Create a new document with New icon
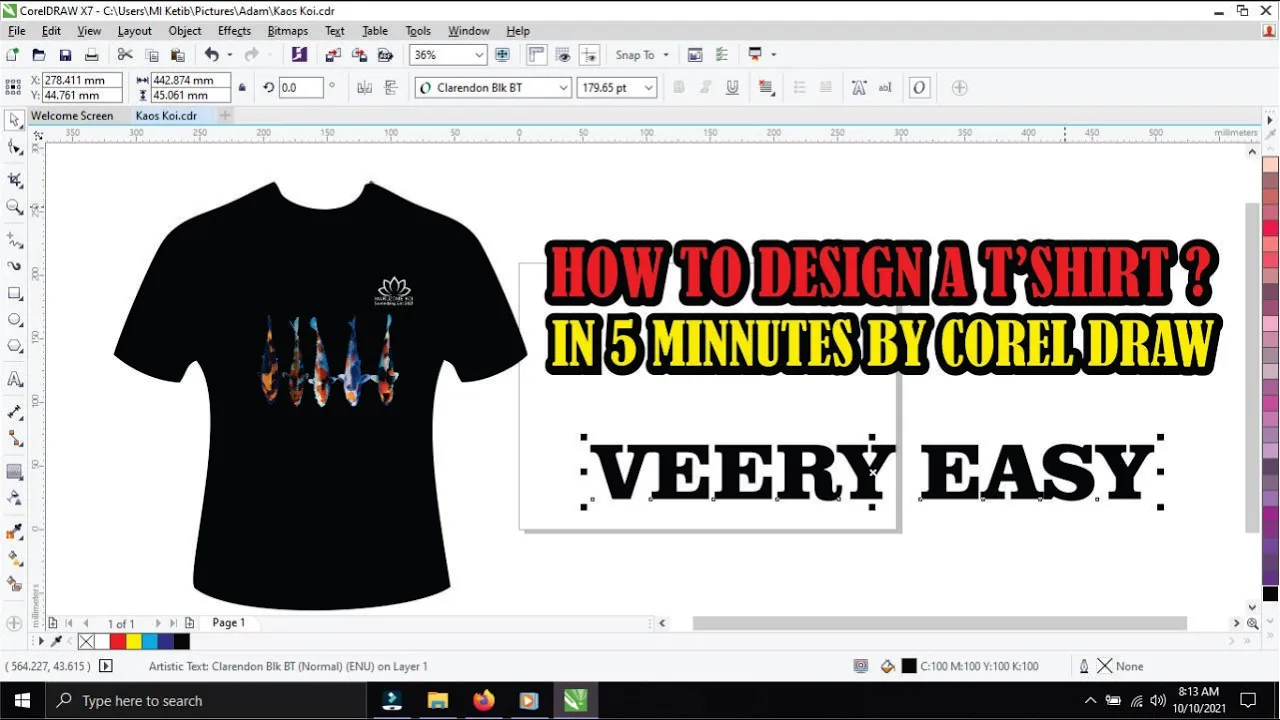The image size is (1280, 720). pos(13,55)
